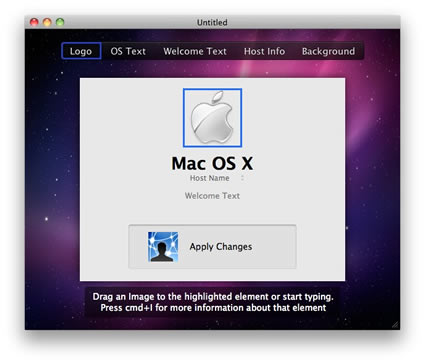Open the Welcome Text tab
Screen dimensions: 425x364
[195, 51]
